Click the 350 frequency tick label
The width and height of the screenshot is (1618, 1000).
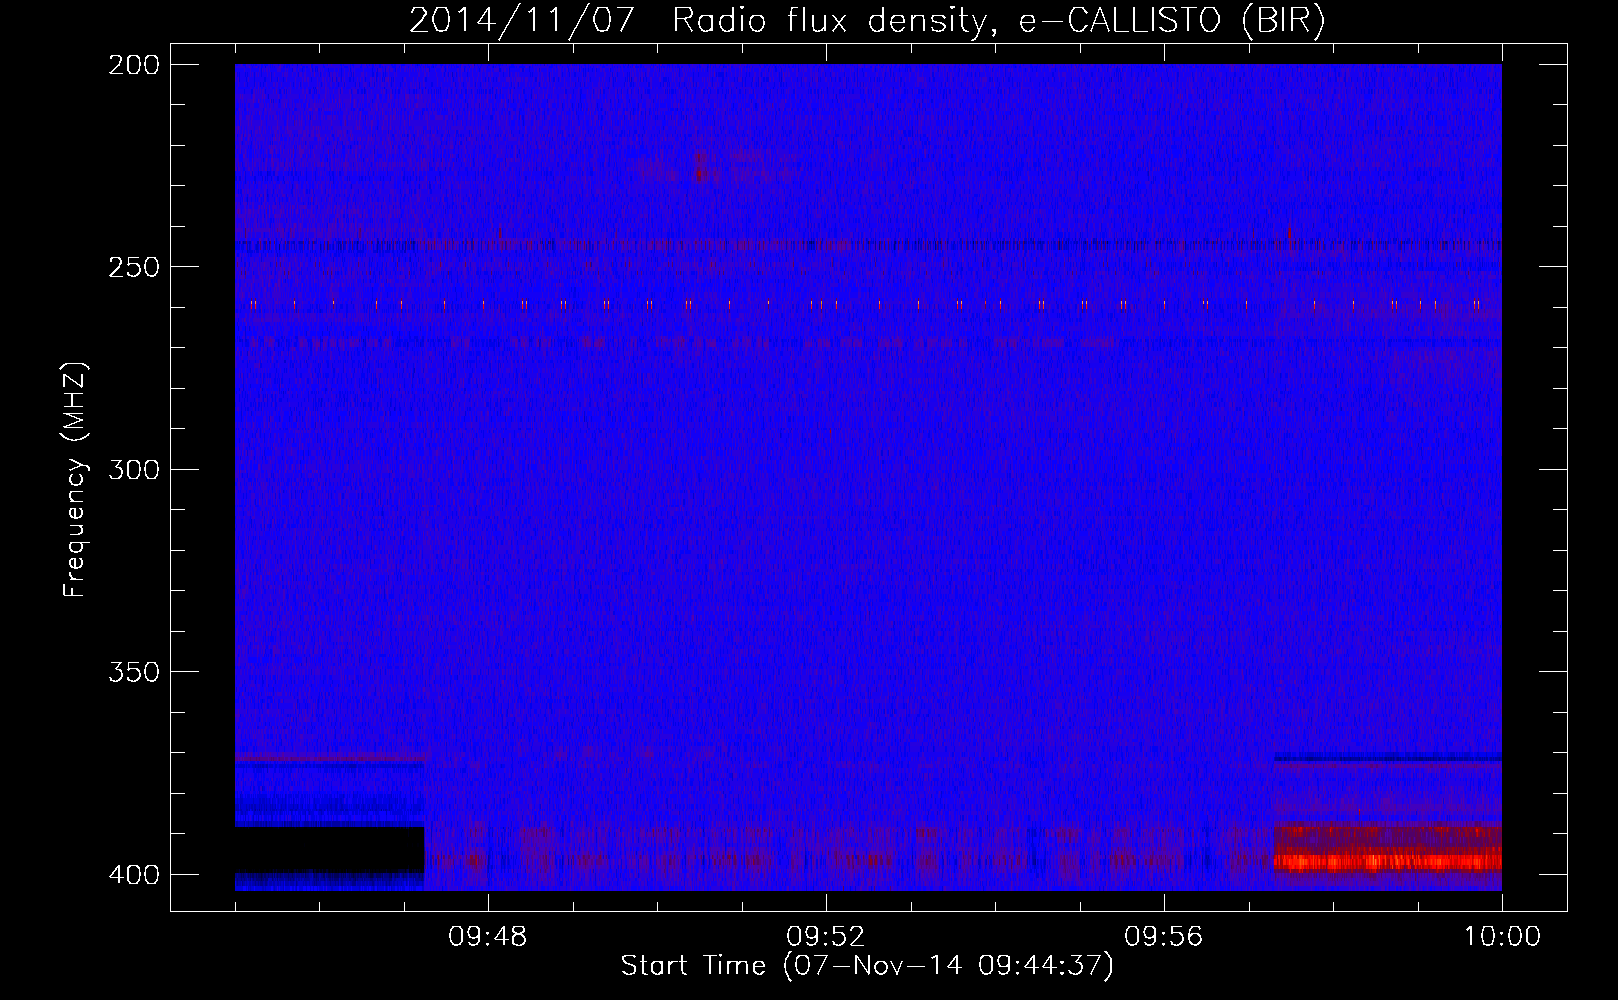click(x=134, y=672)
